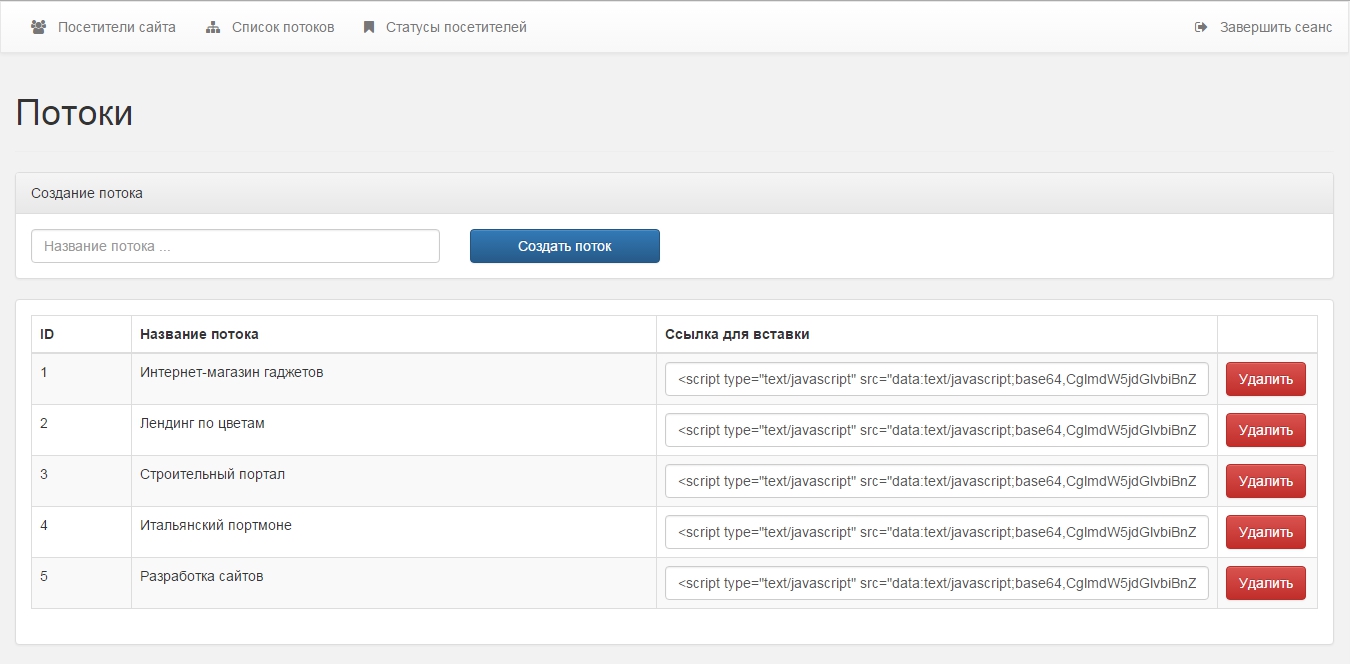Focus the Название потока input field
Screen dimensions: 1350x664
click(x=235, y=246)
